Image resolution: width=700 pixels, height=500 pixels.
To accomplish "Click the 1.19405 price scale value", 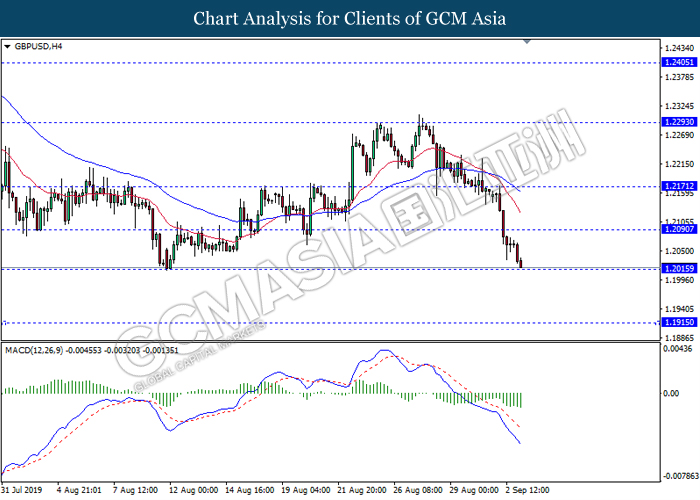I will 679,309.
